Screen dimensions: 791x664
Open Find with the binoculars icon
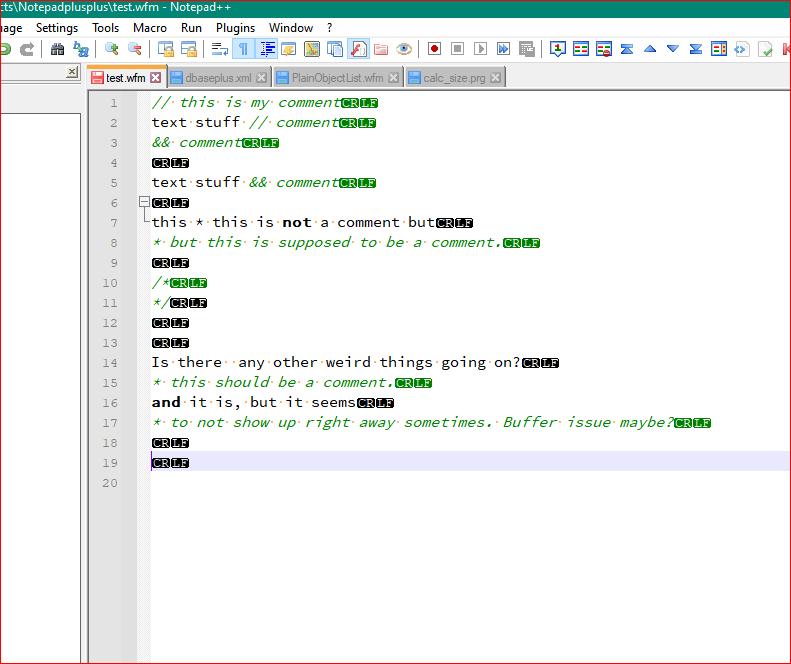click(58, 49)
